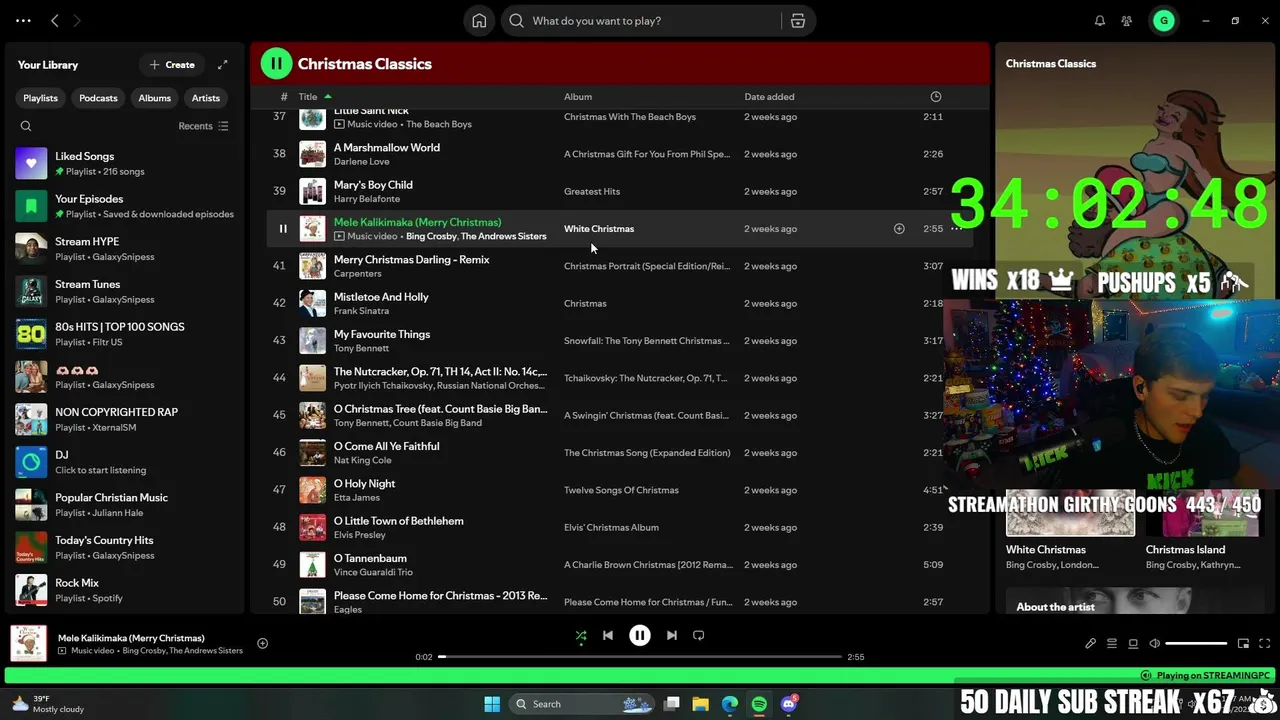Image resolution: width=1280 pixels, height=720 pixels.
Task: Open the Stream Tunes playlist
Action: (x=124, y=291)
